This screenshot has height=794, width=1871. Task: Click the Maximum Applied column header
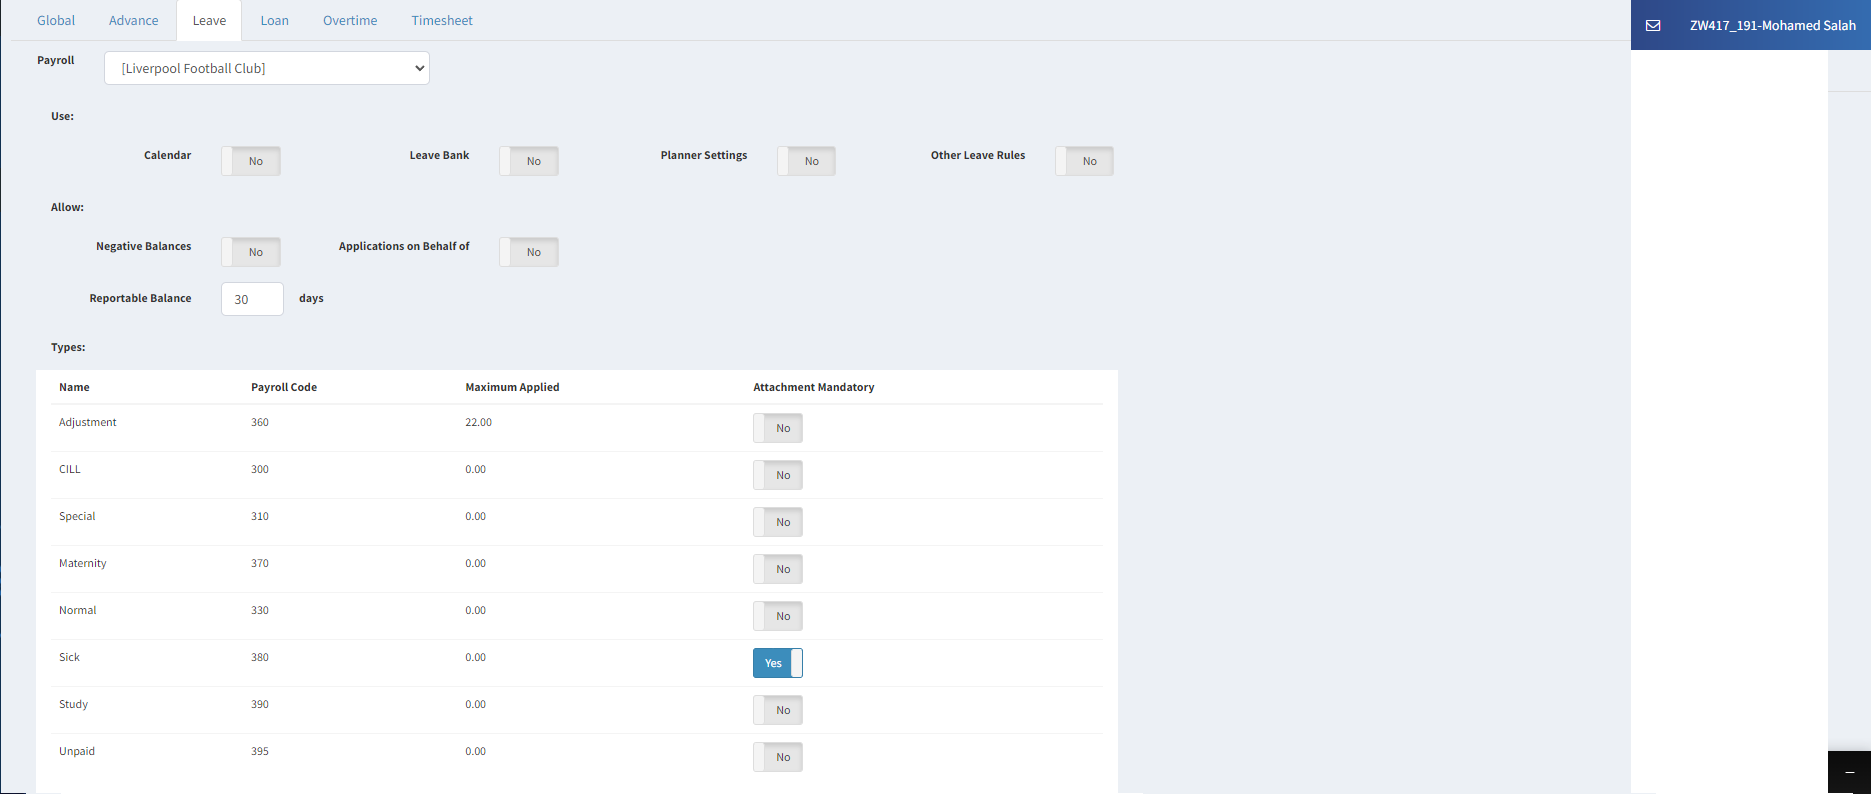tap(512, 387)
